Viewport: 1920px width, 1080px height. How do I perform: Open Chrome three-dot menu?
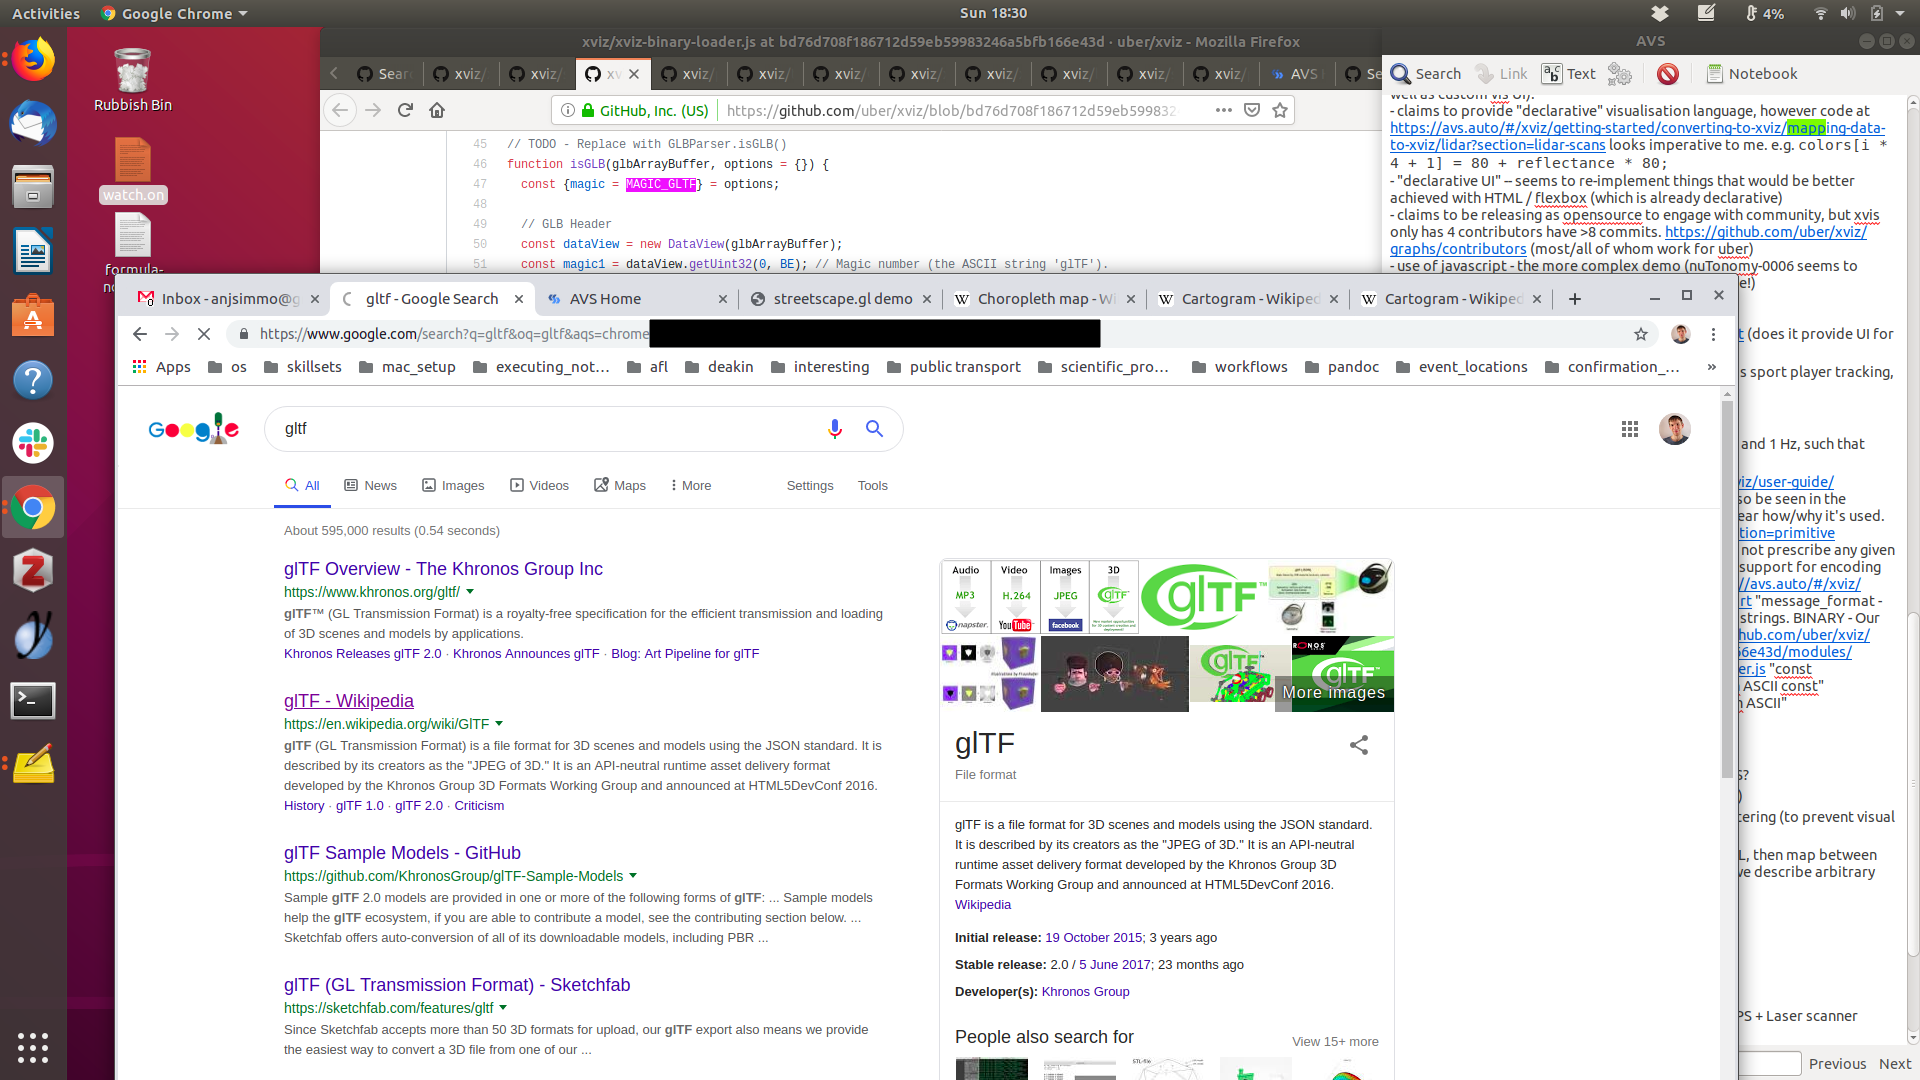pos(1713,334)
